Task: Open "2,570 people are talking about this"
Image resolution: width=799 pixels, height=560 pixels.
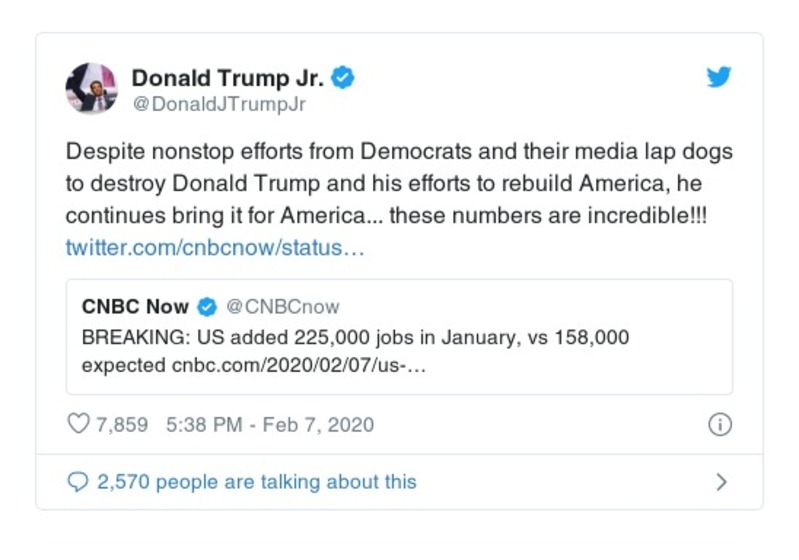Action: [256, 482]
